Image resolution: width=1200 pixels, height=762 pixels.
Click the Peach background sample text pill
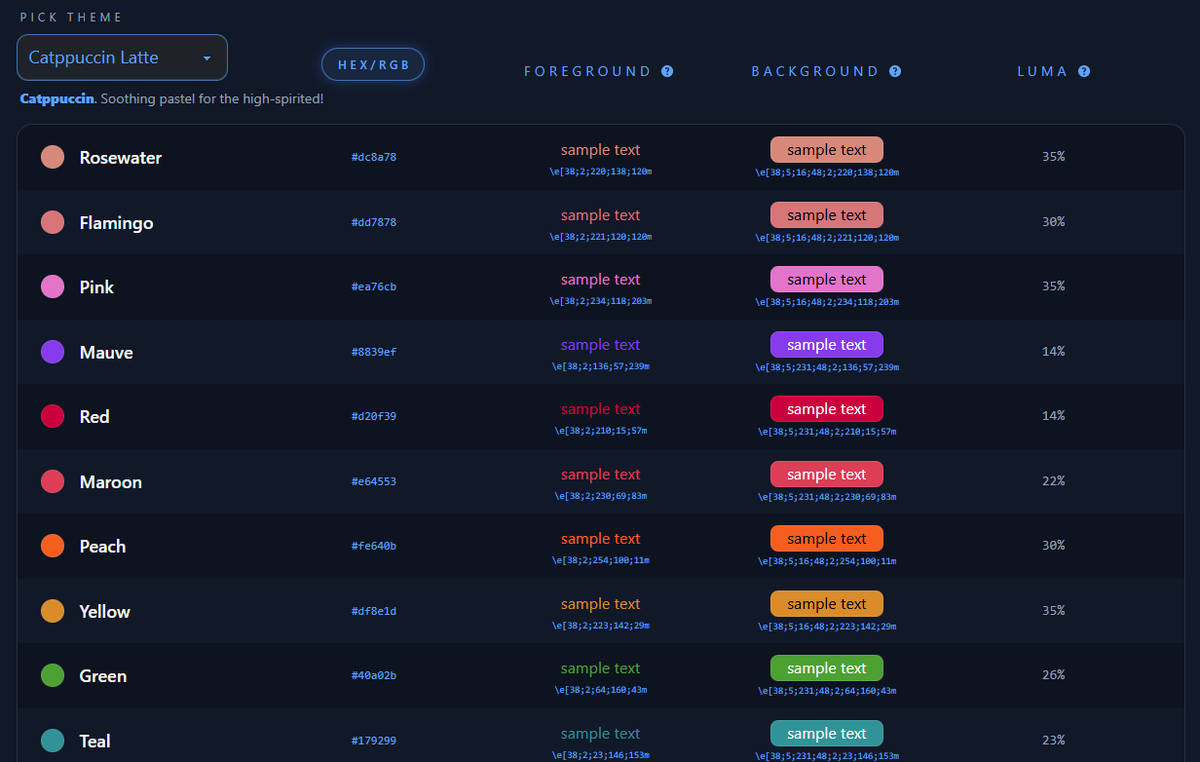click(827, 539)
